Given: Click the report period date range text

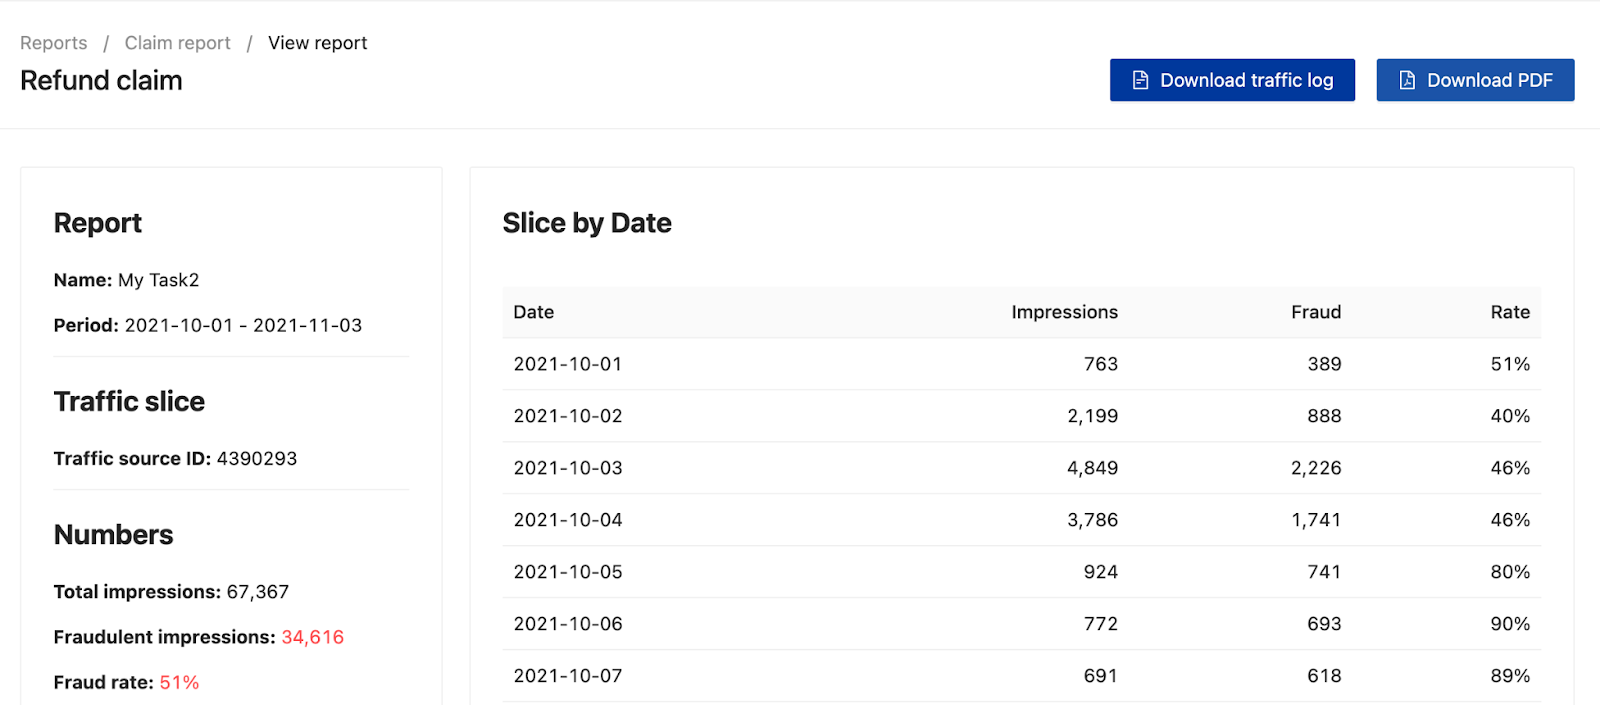Looking at the screenshot, I should pos(243,325).
